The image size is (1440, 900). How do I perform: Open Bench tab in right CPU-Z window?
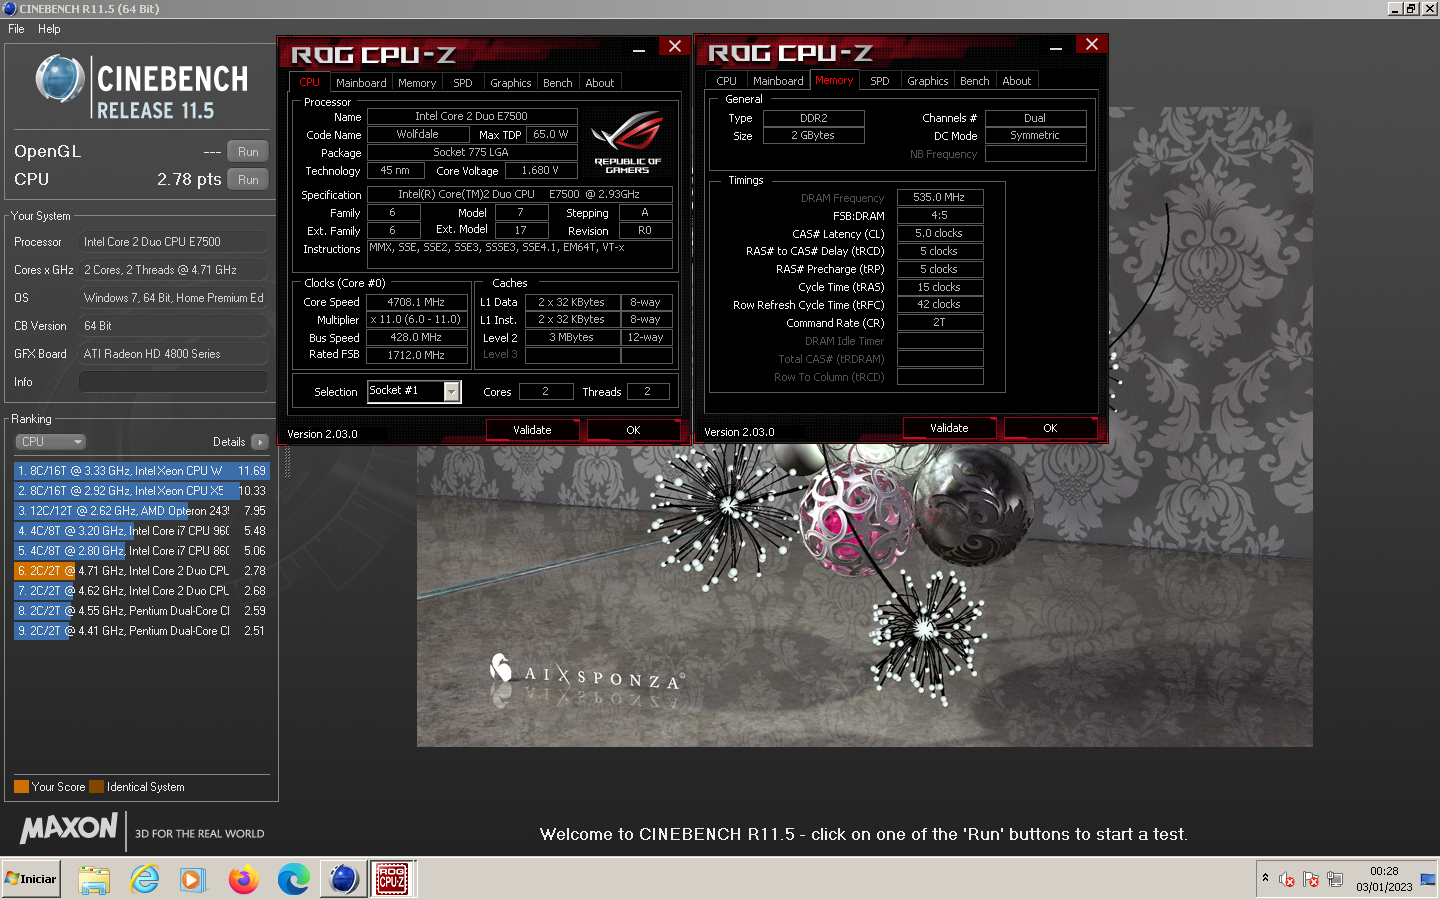pyautogui.click(x=975, y=81)
